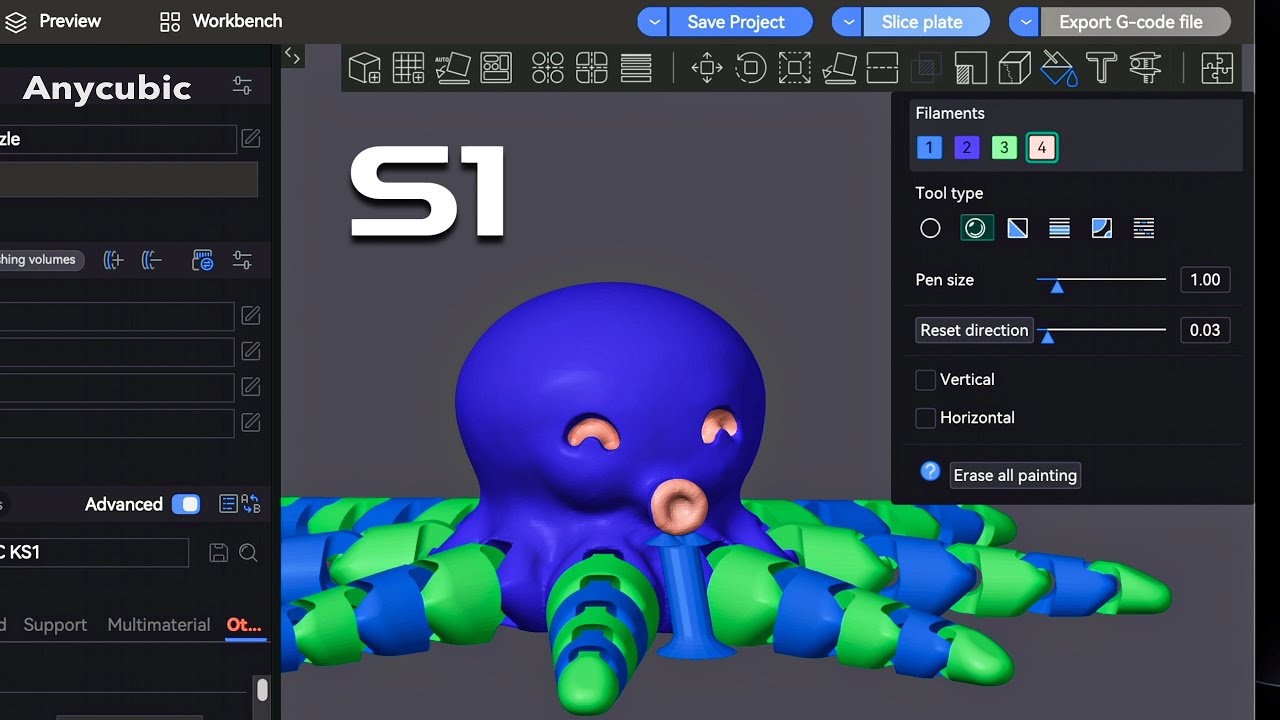Click the flushing volumes button
The height and width of the screenshot is (720, 1280).
coord(41,260)
